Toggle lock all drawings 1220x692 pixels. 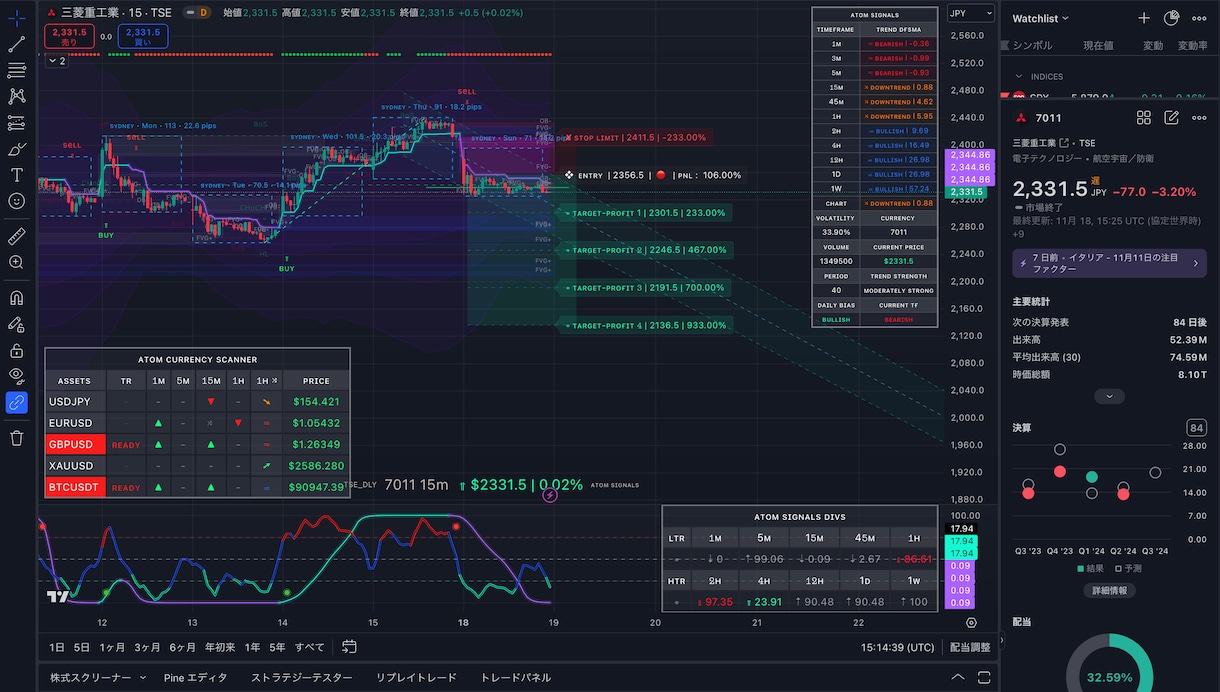click(16, 350)
